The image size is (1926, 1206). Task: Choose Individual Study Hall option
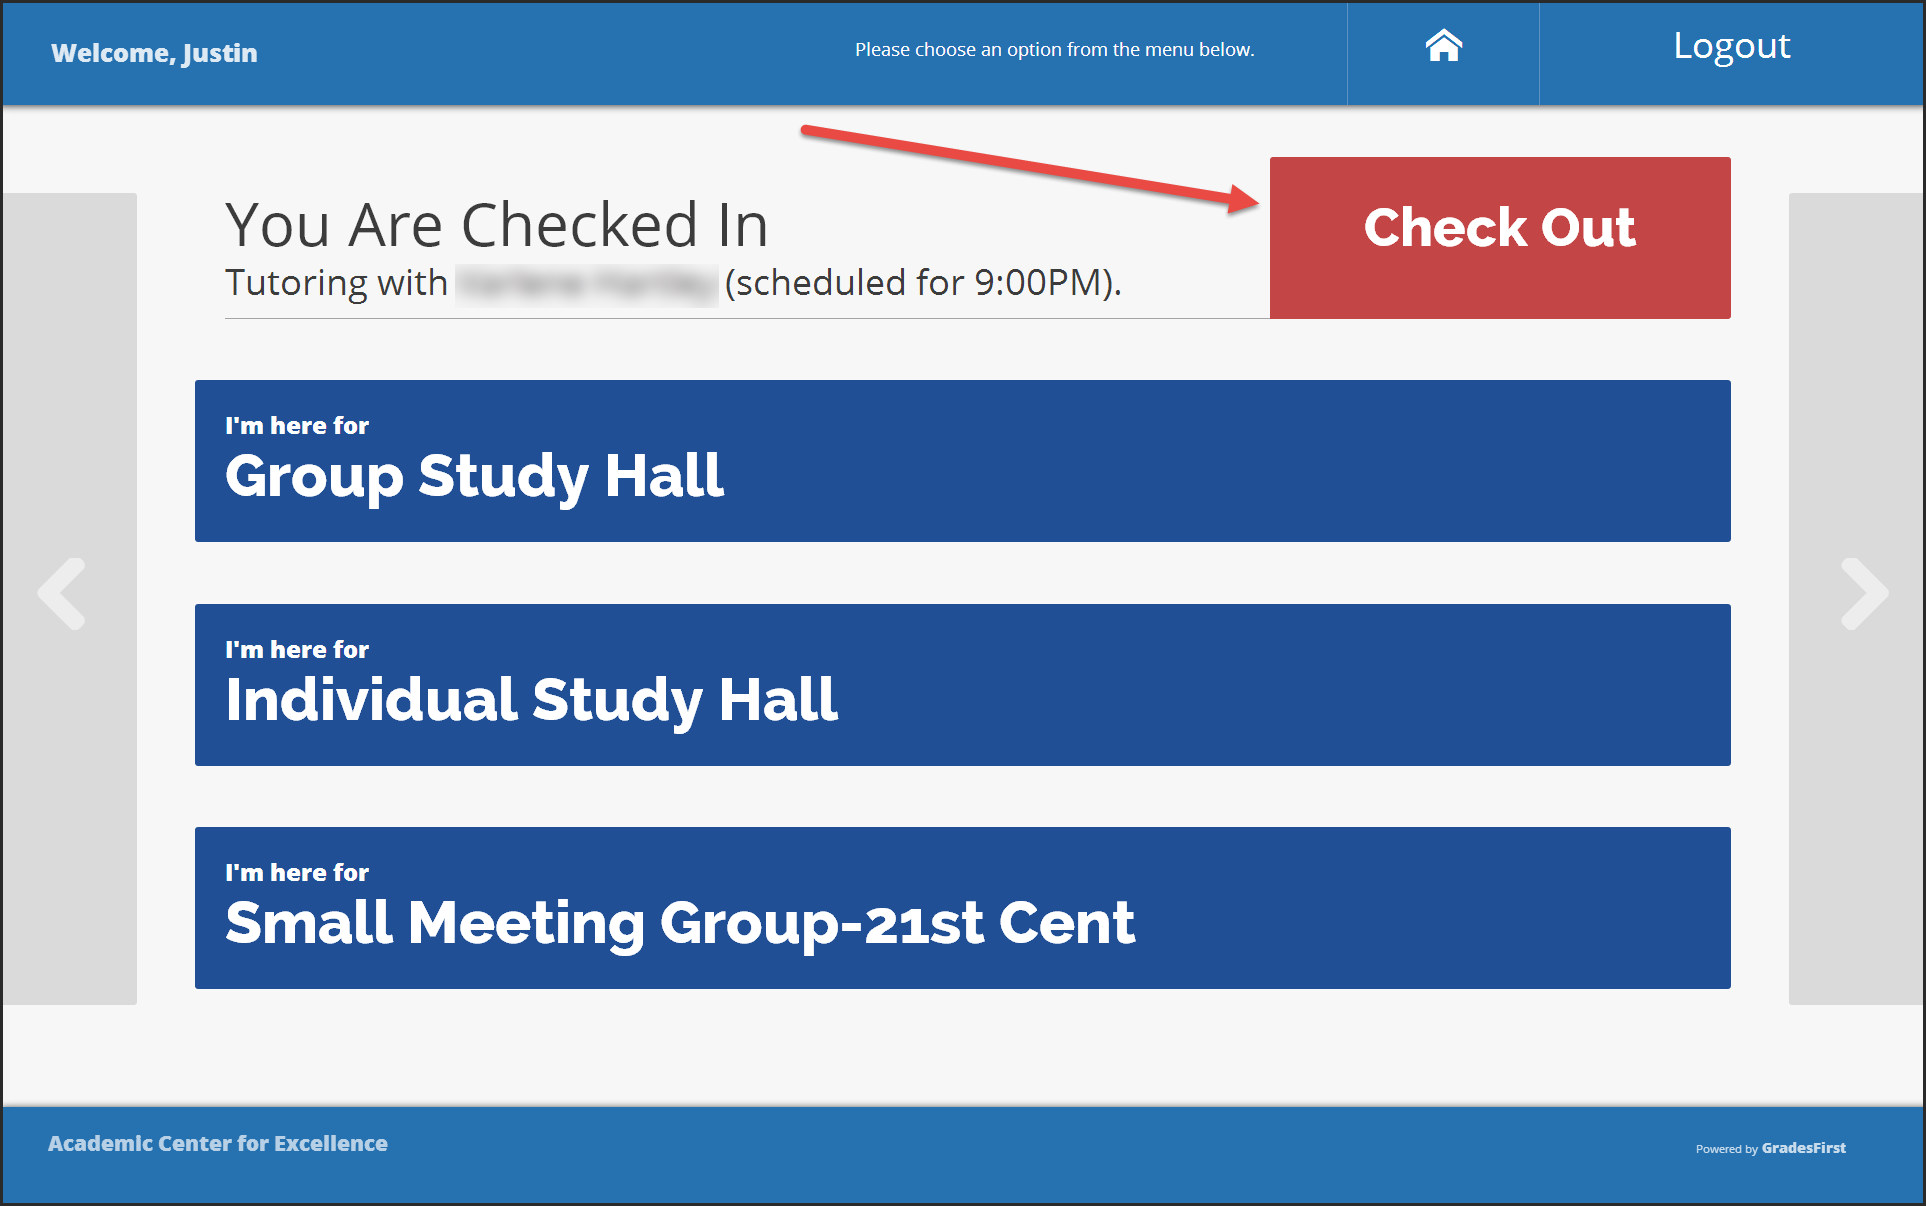click(x=962, y=699)
